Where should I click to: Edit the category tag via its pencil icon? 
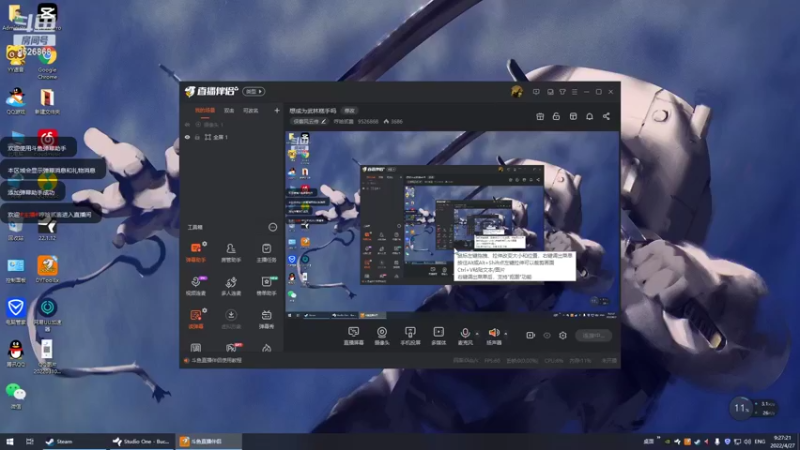pos(323,121)
